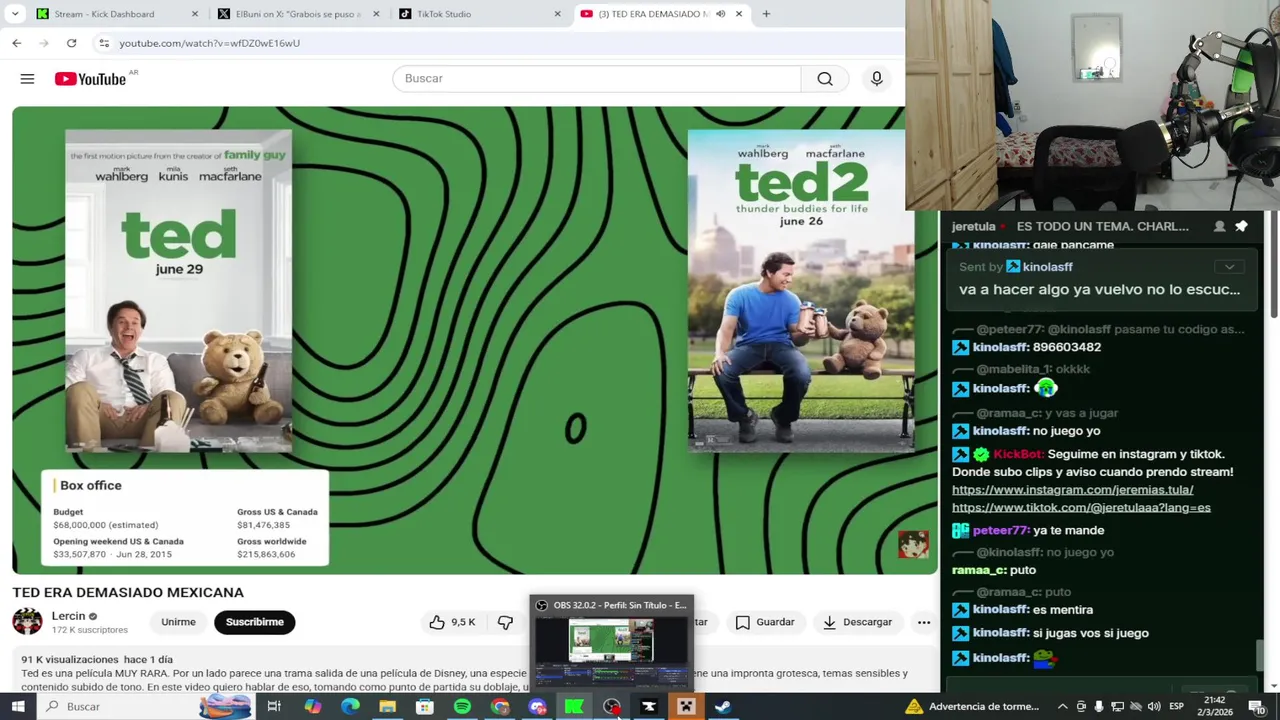Open the weather storm warning widget
The image size is (1280, 720).
pos(975,707)
